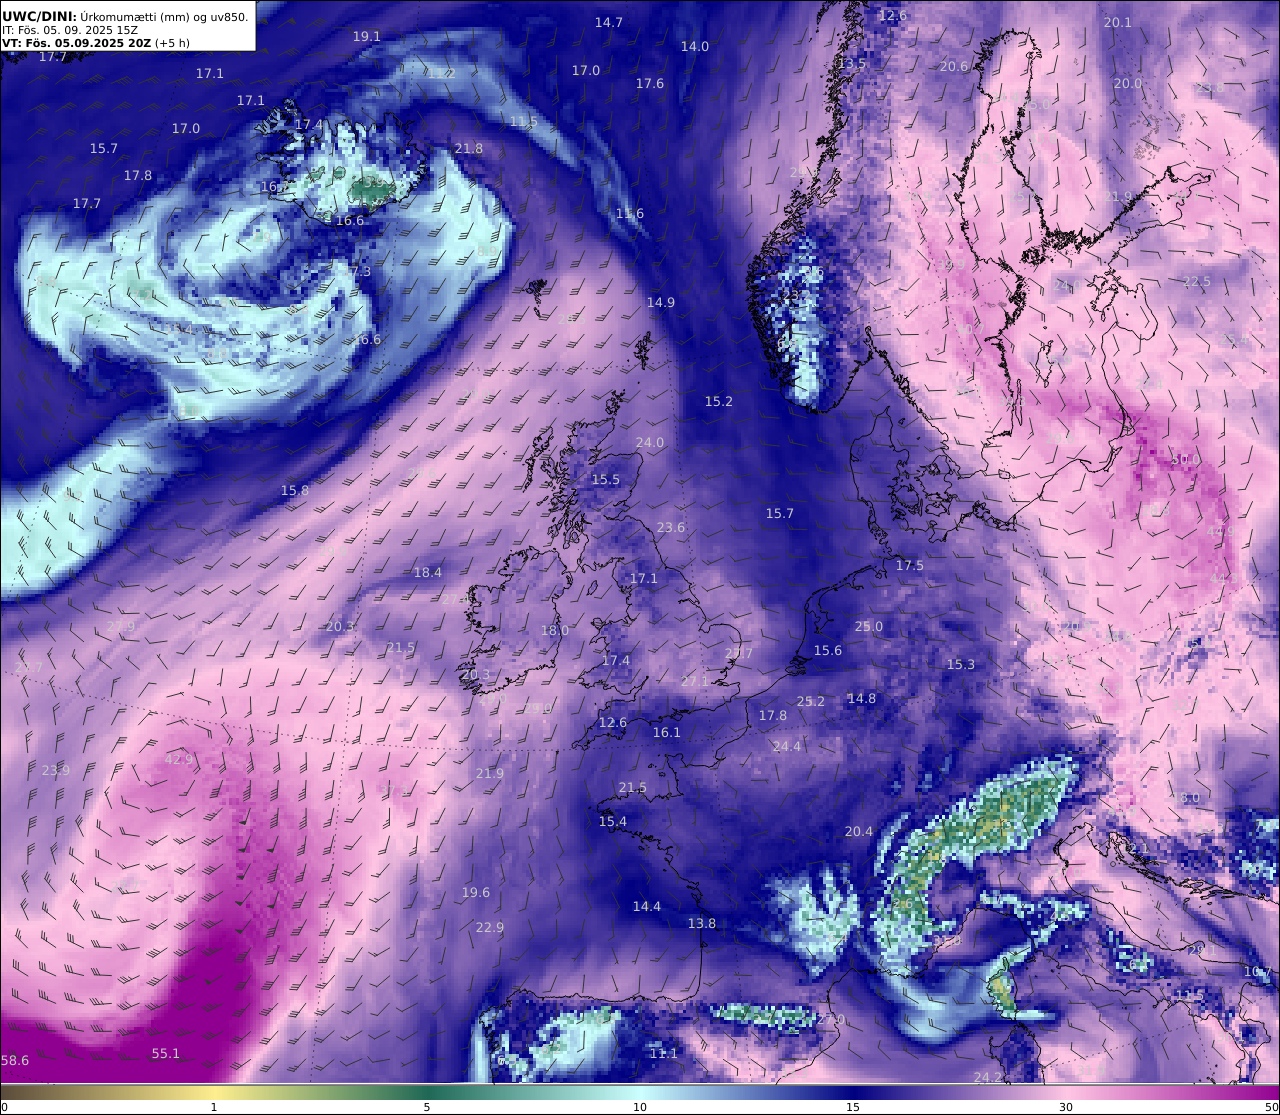
Task: Click the 20.6 value label
Action: click(x=954, y=66)
